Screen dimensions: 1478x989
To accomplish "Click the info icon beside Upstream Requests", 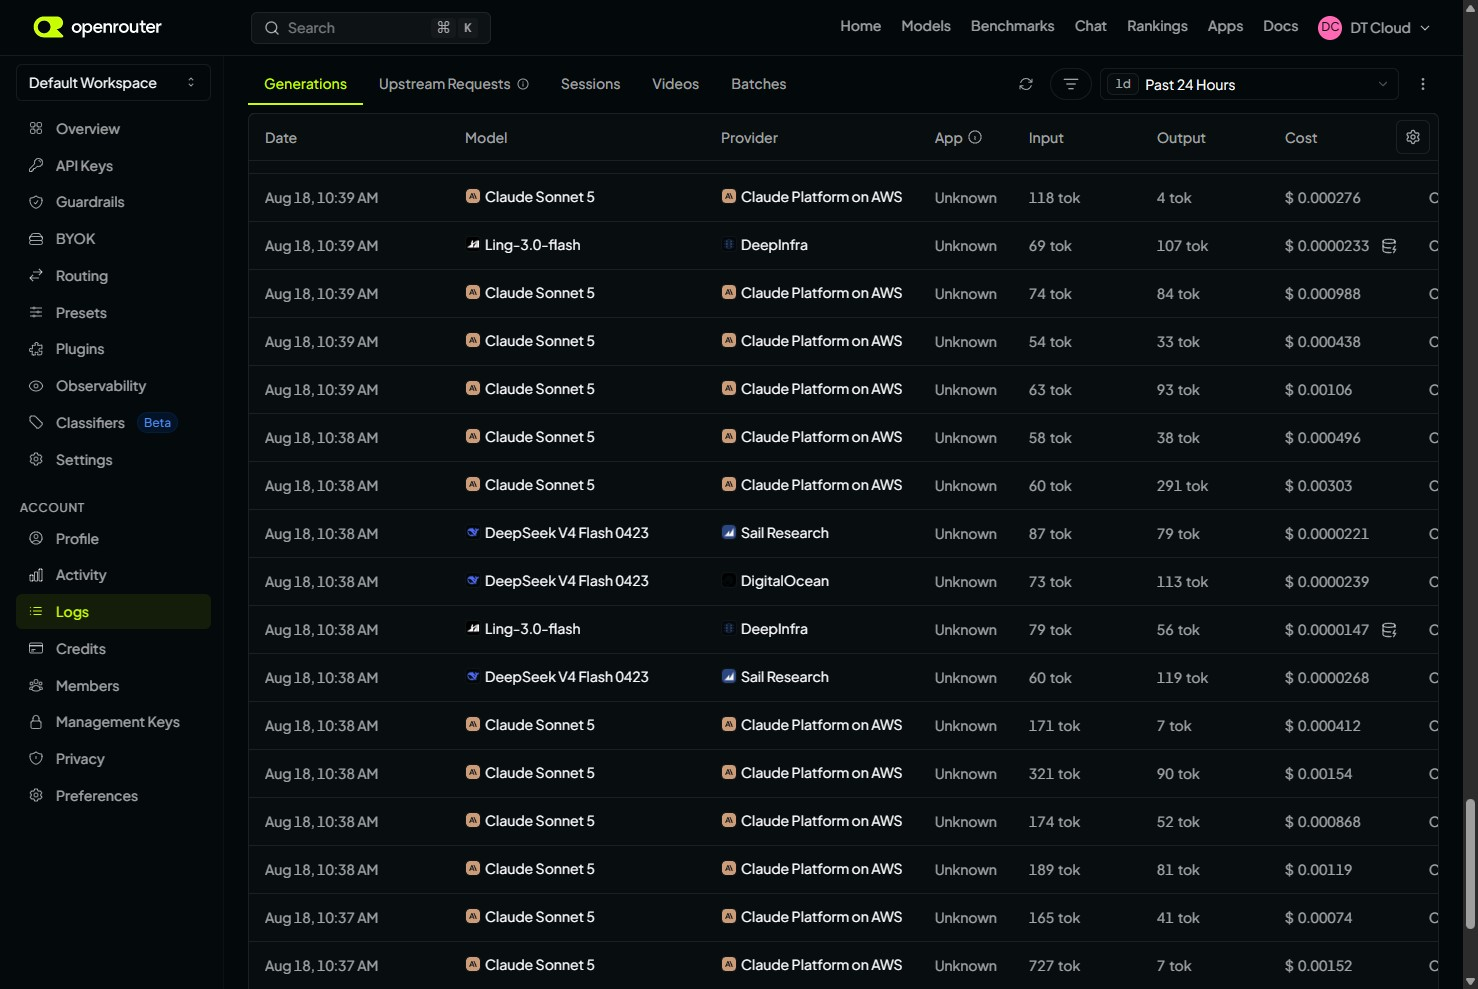I will [x=523, y=84].
